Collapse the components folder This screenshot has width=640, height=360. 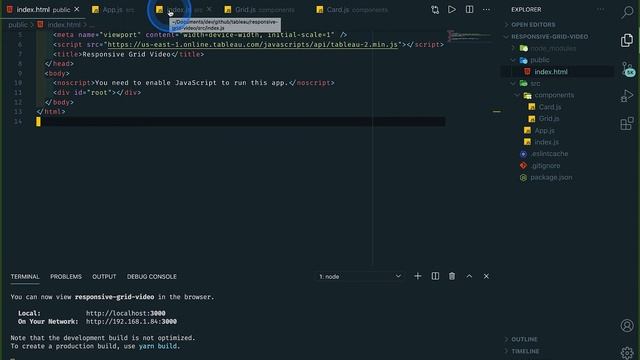coord(554,95)
